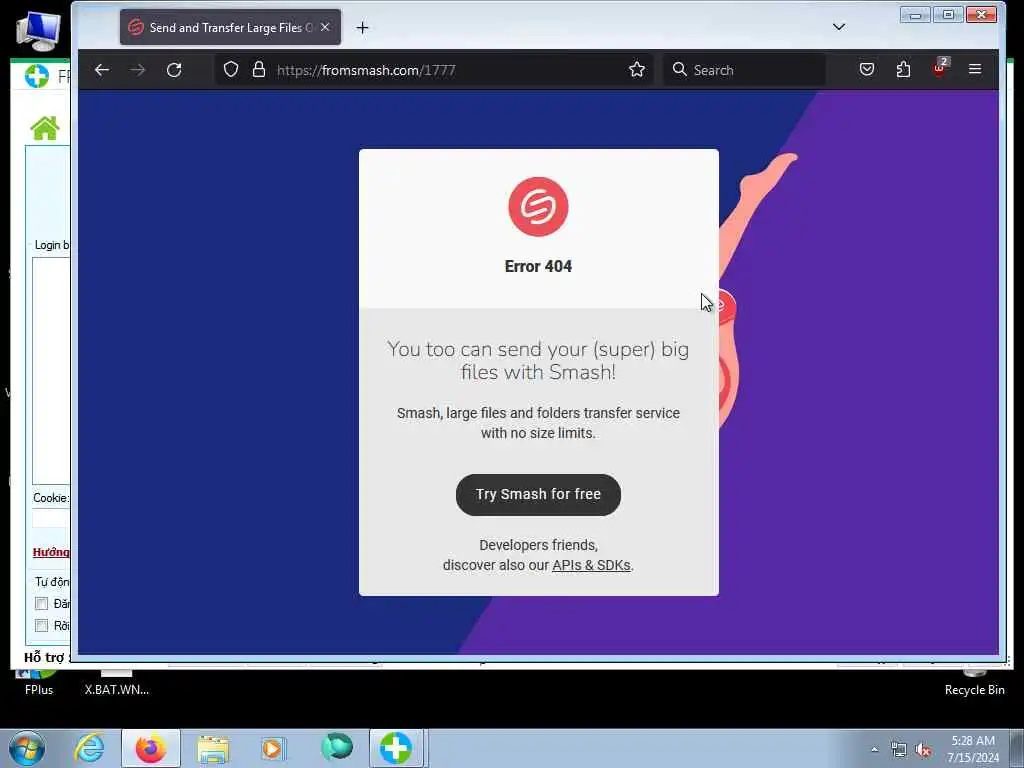Open the red Hướng link in FPlus window
This screenshot has width=1024, height=768.
pos(51,552)
